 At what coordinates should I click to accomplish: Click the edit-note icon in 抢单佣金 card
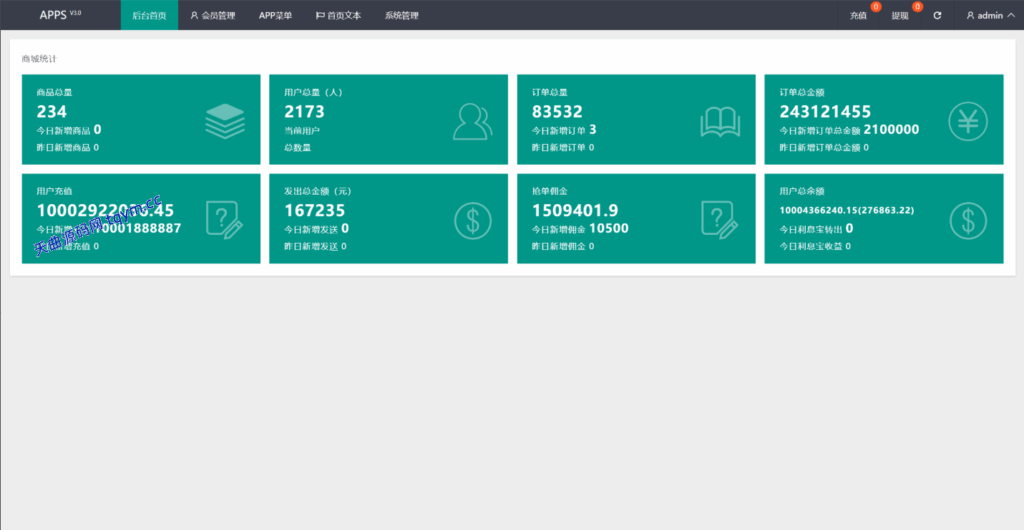[x=720, y=219]
